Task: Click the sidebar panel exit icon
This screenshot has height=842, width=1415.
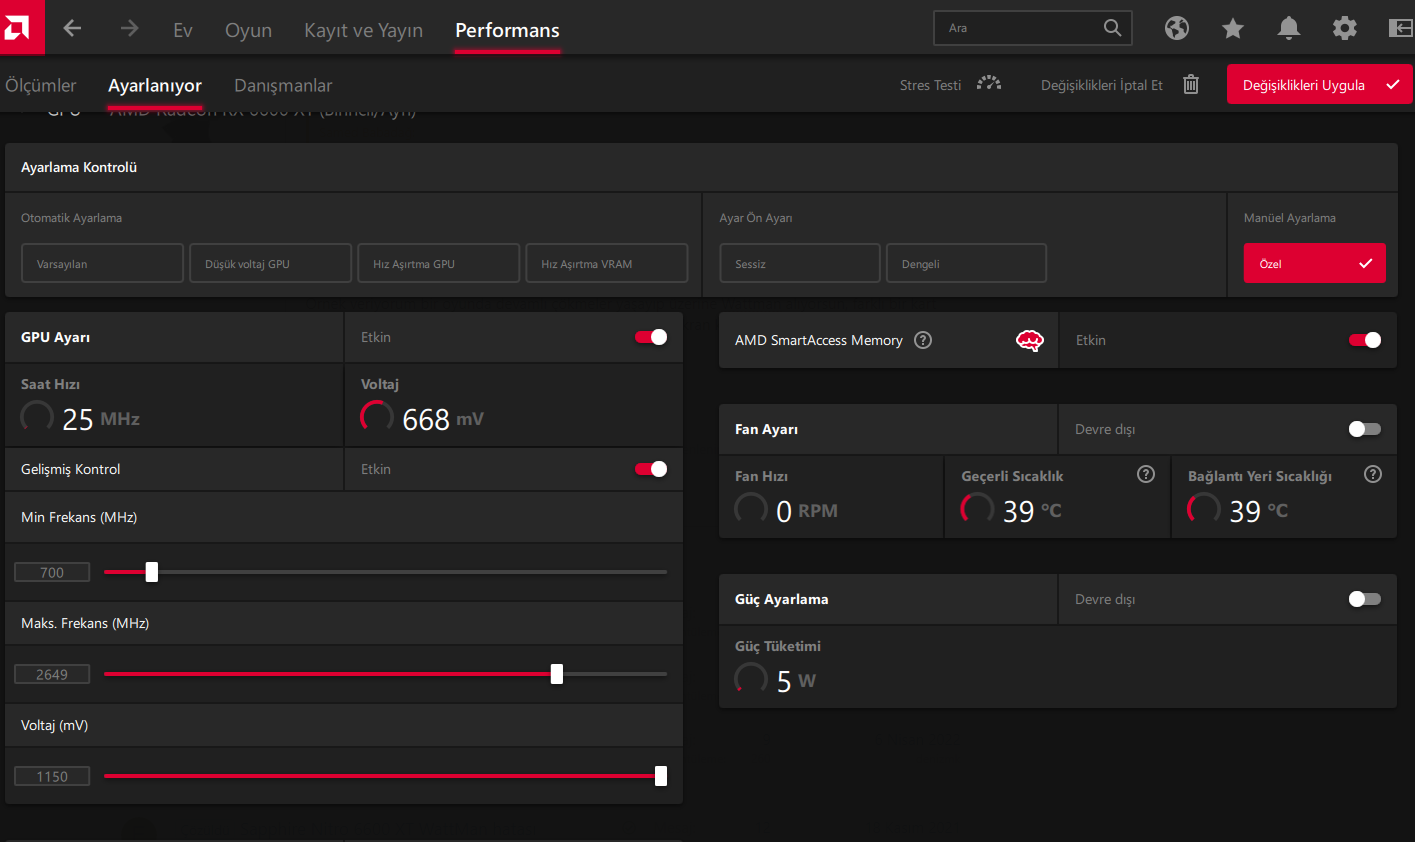Action: pyautogui.click(x=1401, y=28)
